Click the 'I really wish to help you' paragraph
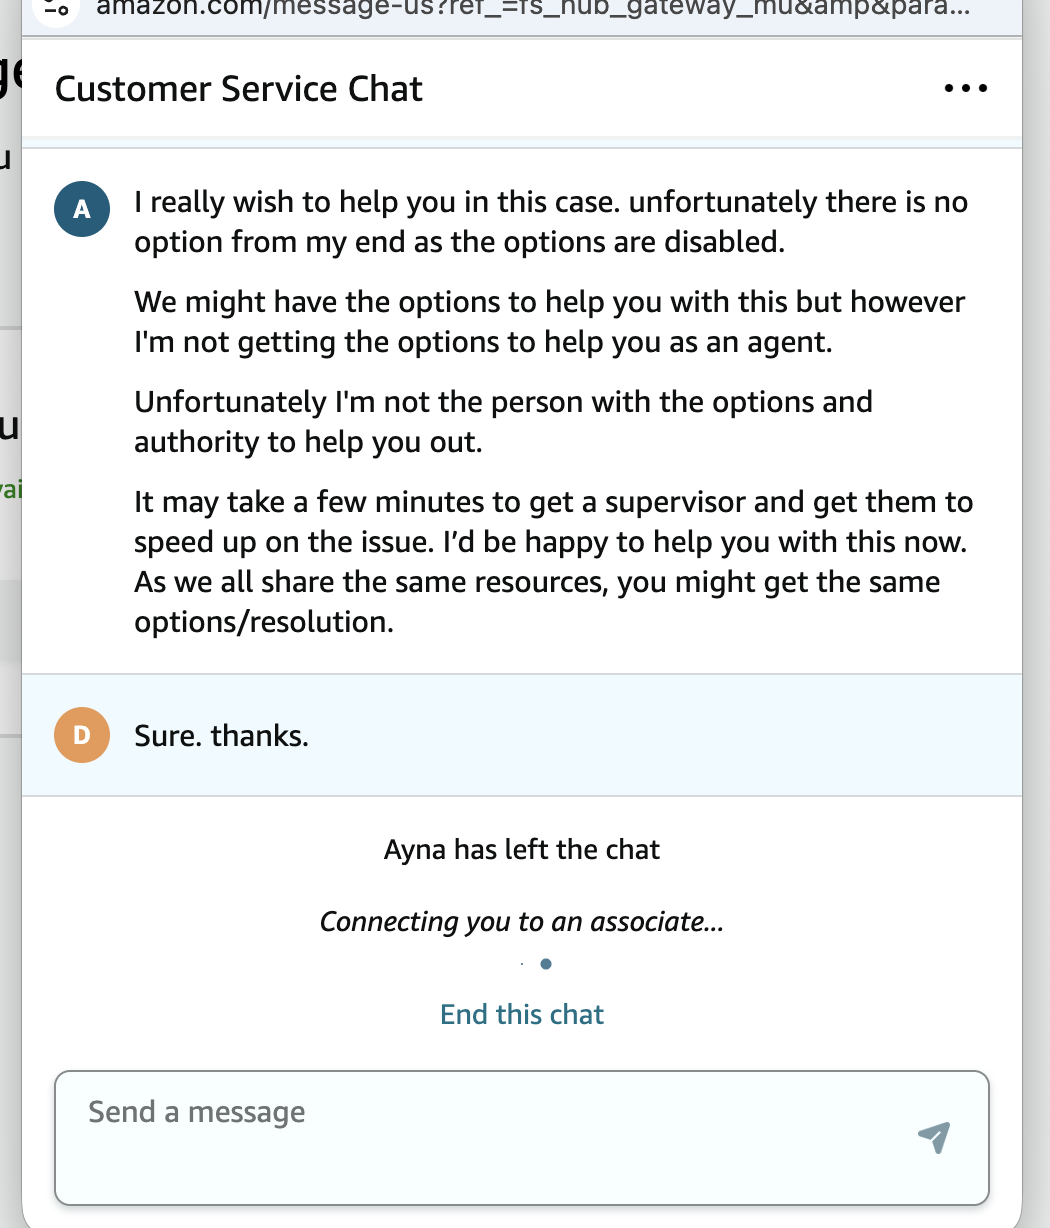Screen dimensions: 1050x1228 click(551, 222)
